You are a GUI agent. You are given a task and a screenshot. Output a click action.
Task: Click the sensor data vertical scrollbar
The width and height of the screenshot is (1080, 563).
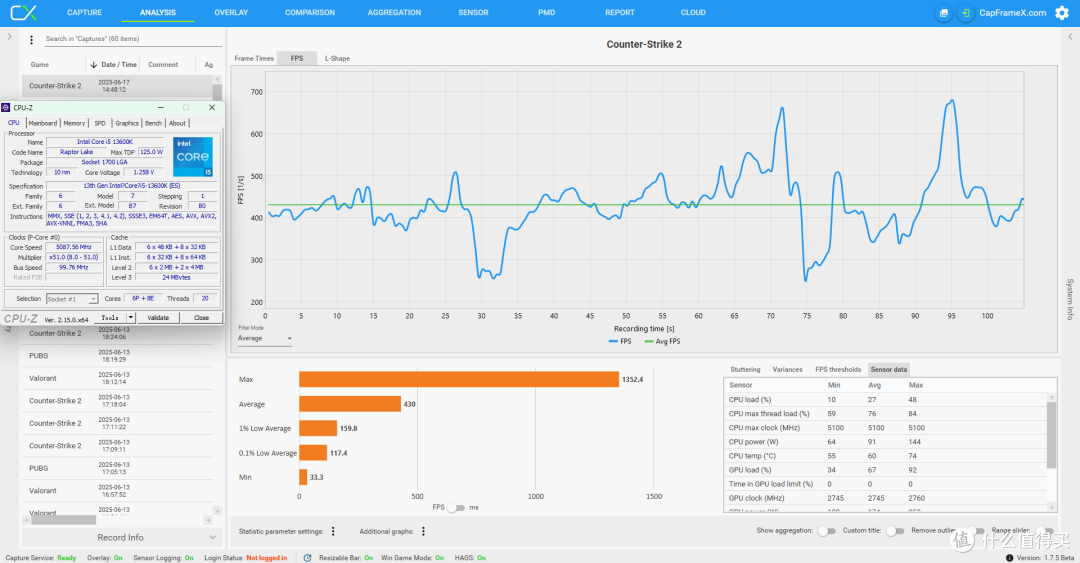(x=1051, y=436)
